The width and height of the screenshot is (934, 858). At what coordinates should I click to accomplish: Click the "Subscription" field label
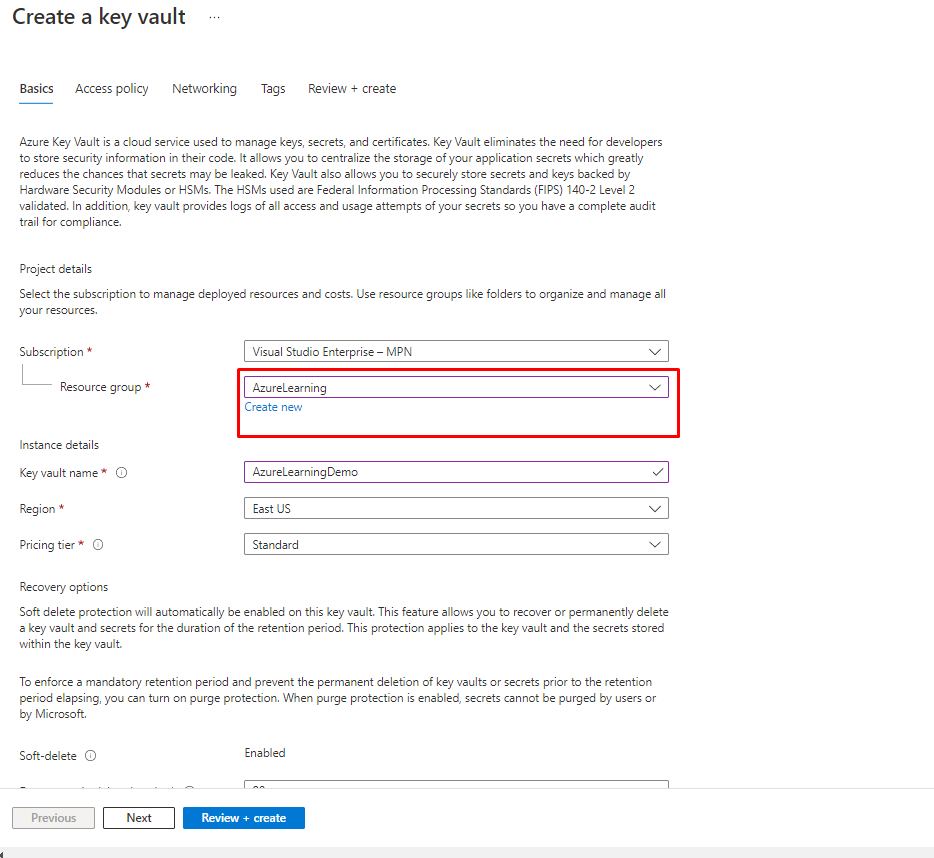[x=51, y=352]
